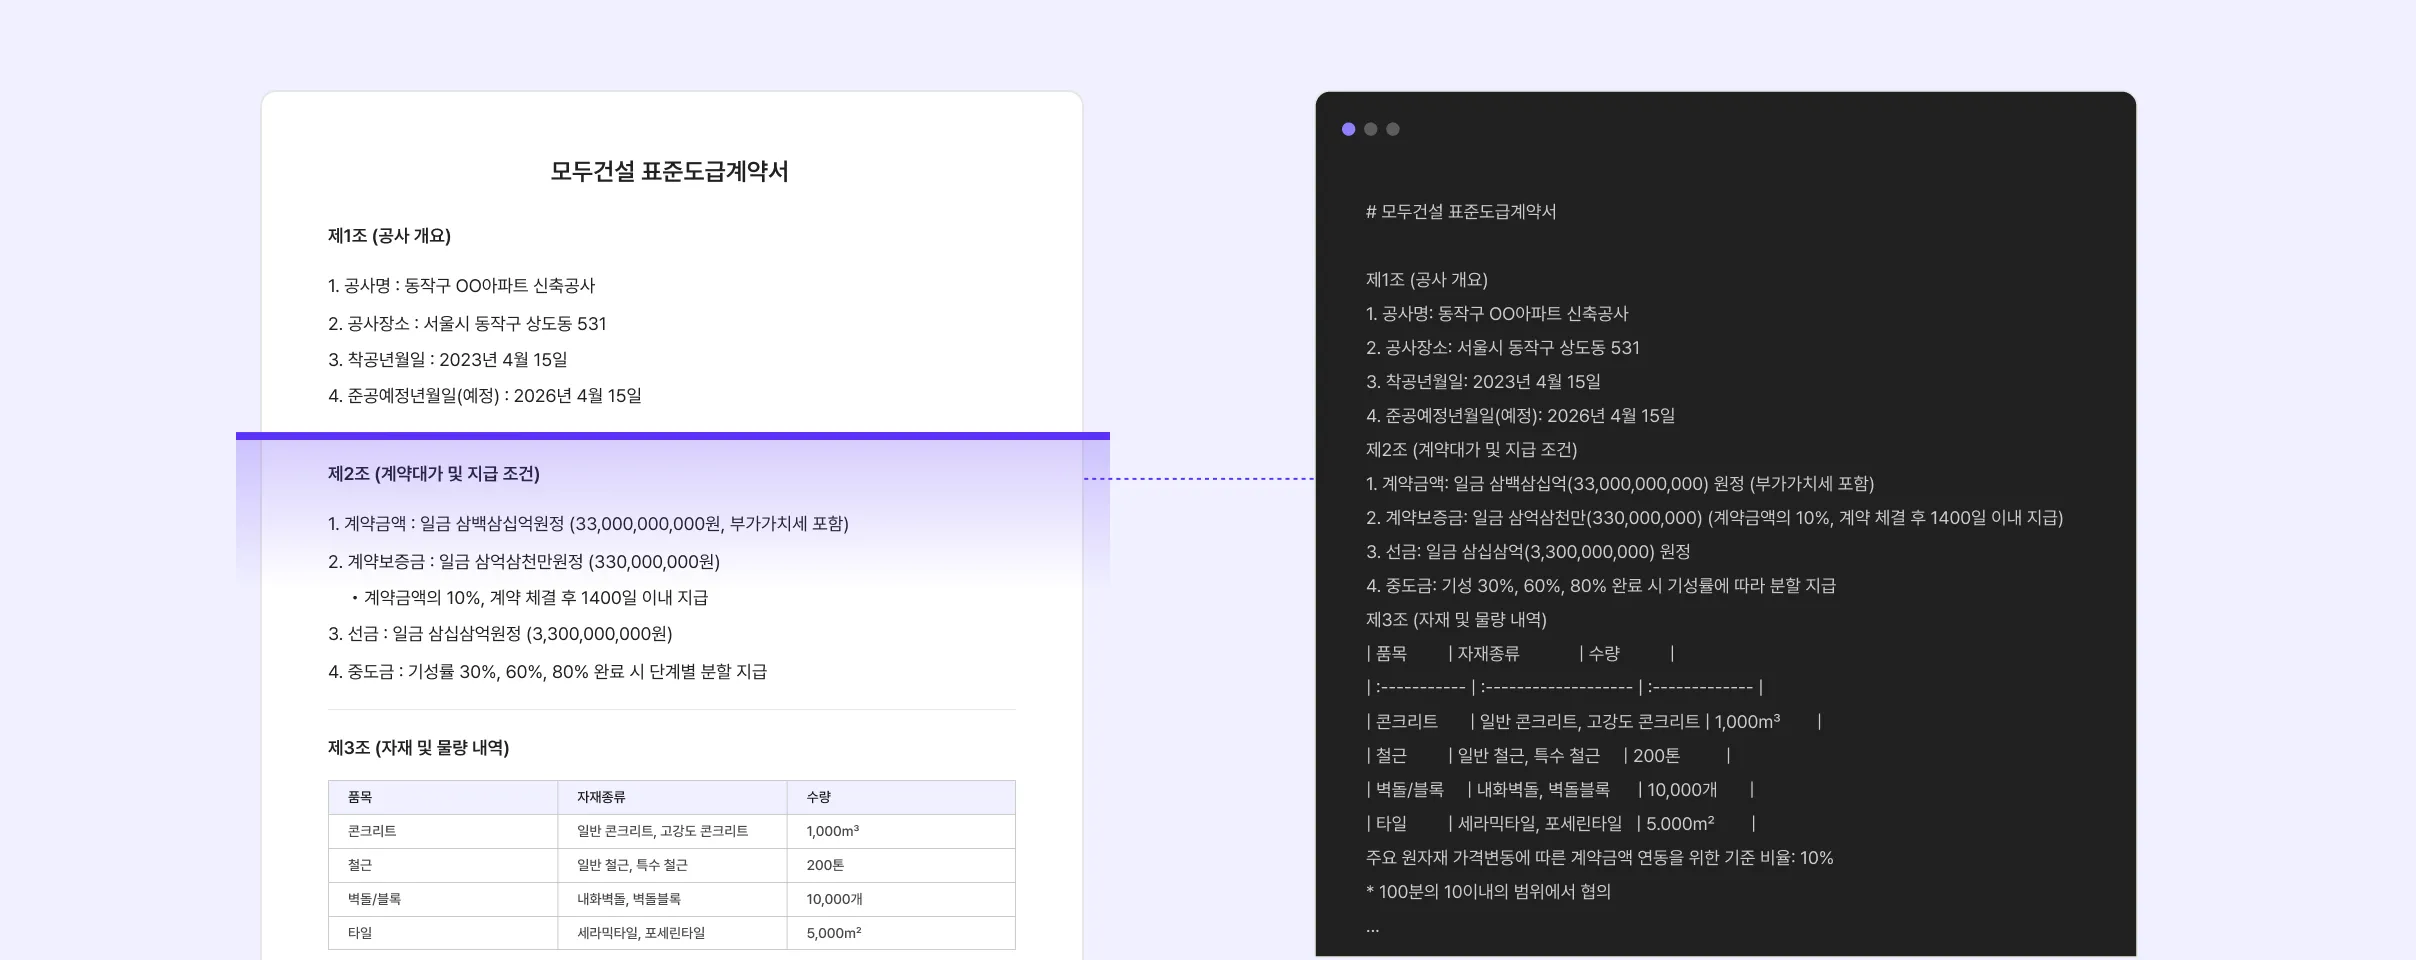The width and height of the screenshot is (2416, 960).
Task: Click the "품목" table column header
Action: tap(360, 797)
